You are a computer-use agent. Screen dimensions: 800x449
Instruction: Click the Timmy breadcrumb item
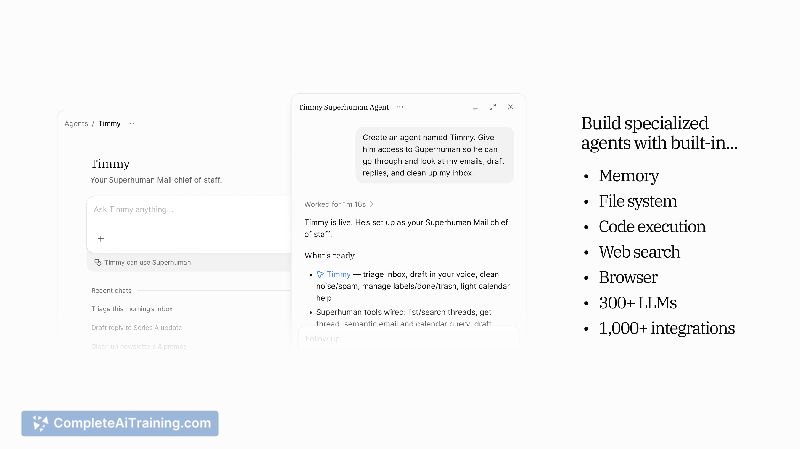(x=109, y=124)
